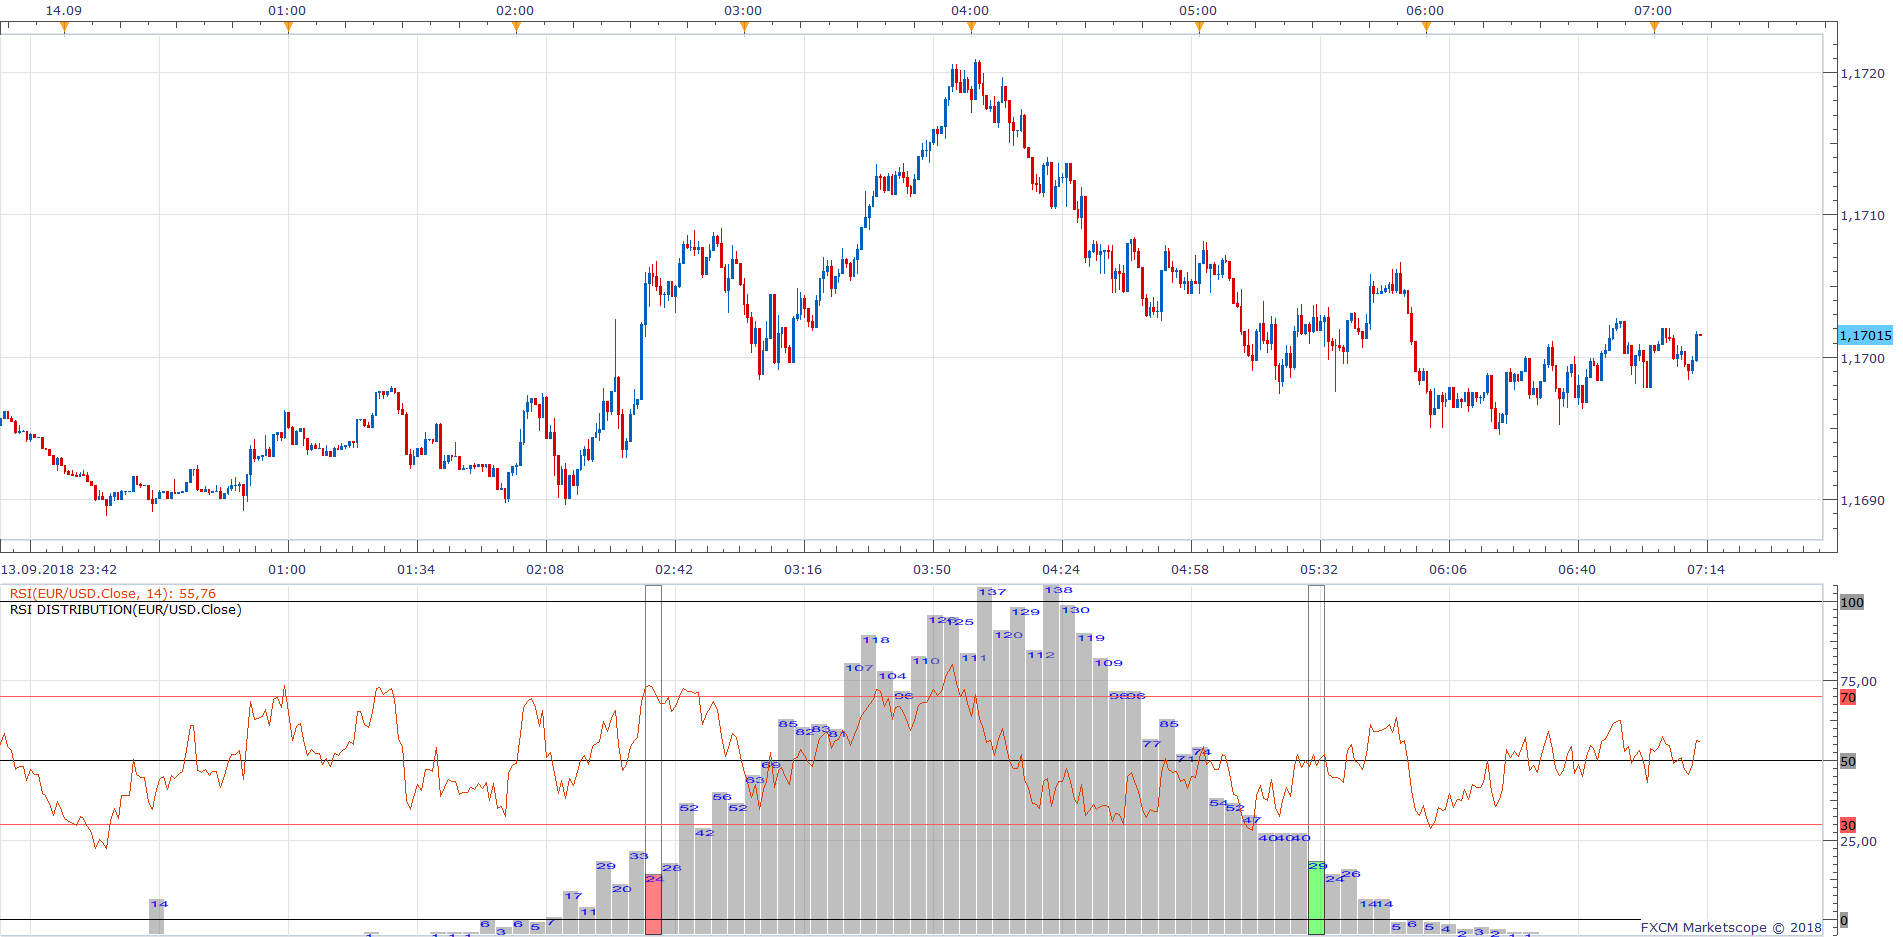The image size is (1903, 937).
Task: Select the RSI(EUR/USD.Close, 14) indicator label
Action: pos(113,593)
